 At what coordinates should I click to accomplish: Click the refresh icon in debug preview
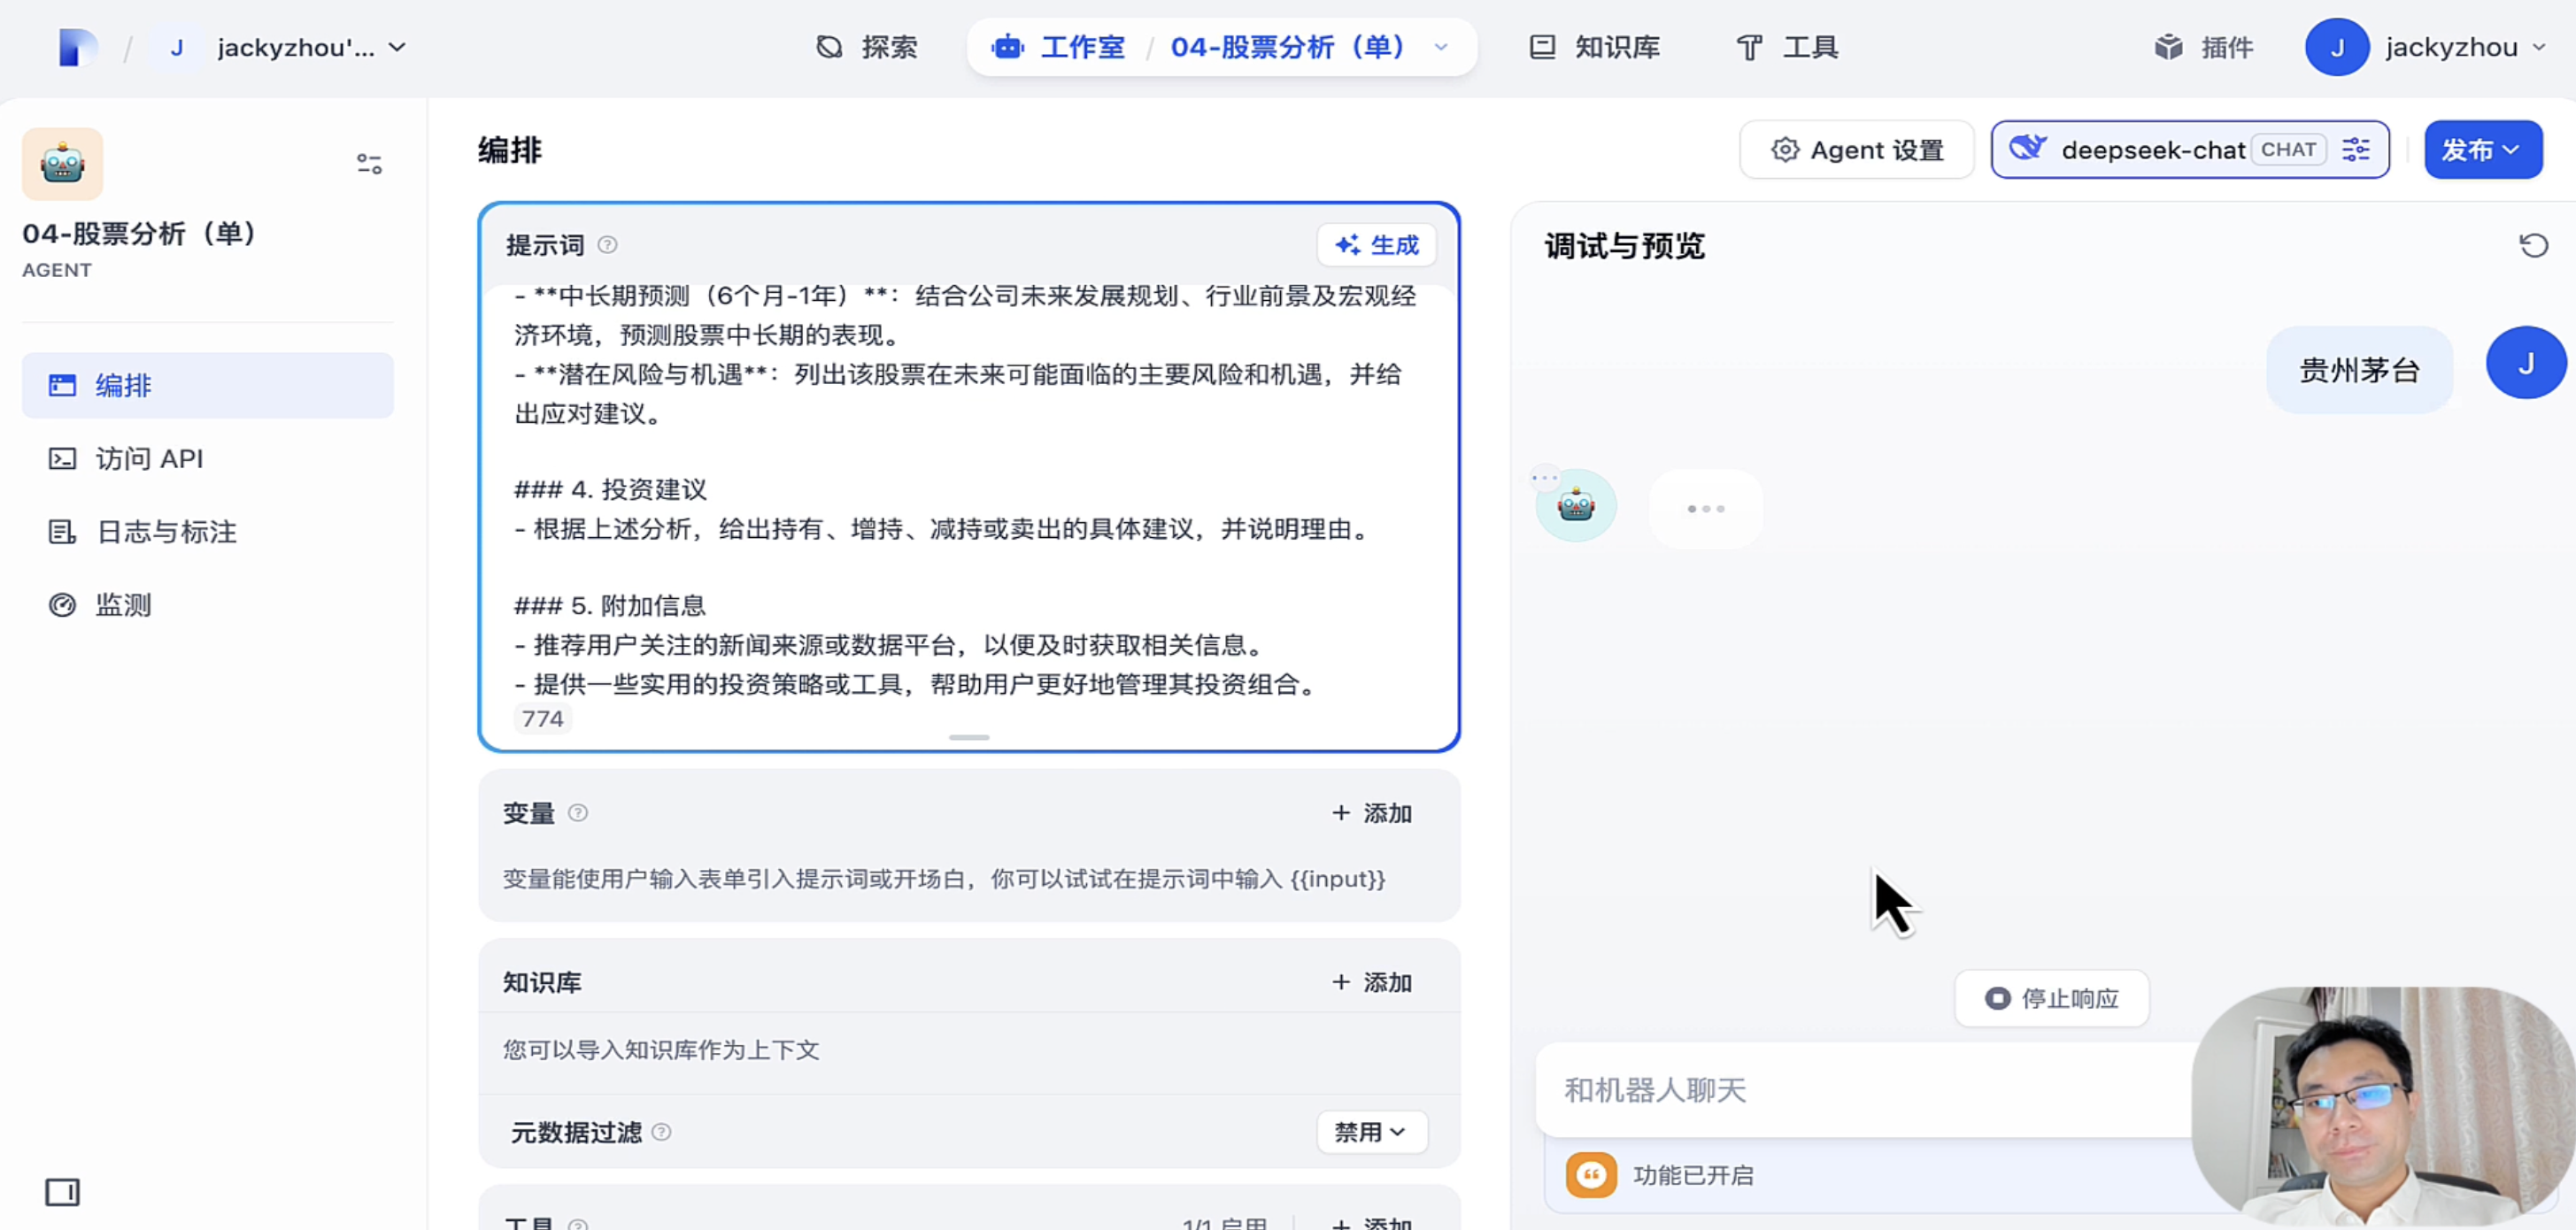pos(2533,246)
